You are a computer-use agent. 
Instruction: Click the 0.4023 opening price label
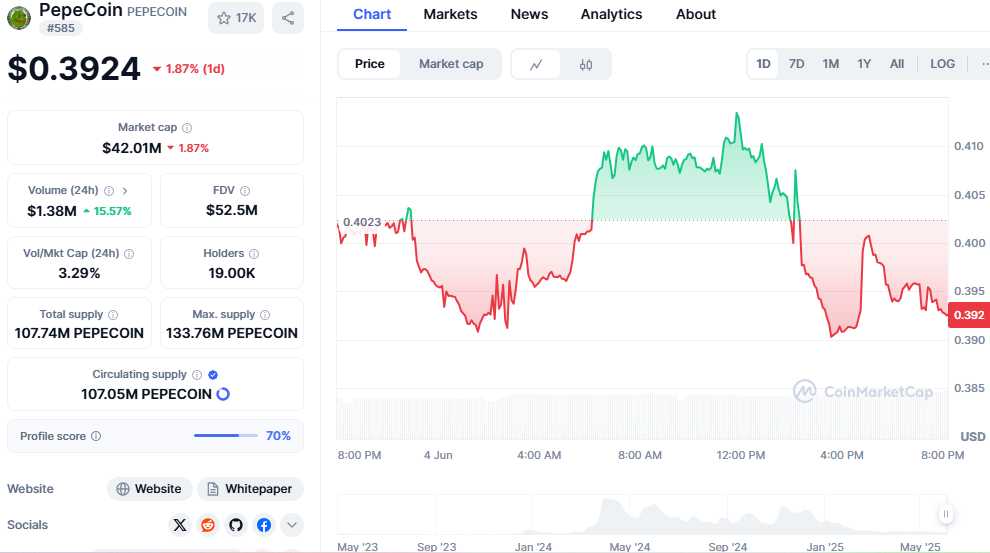coord(362,222)
